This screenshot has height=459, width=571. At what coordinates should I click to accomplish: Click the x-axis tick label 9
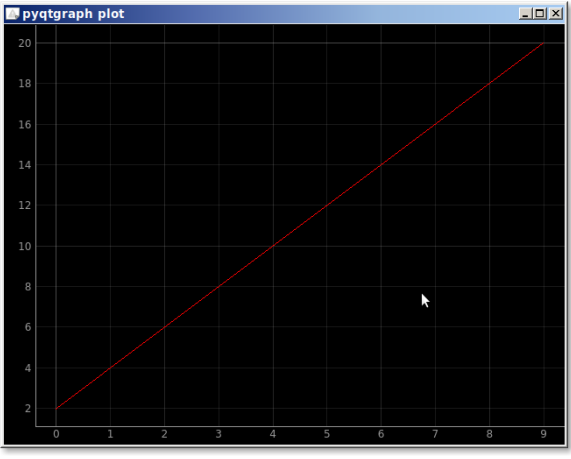click(x=543, y=434)
